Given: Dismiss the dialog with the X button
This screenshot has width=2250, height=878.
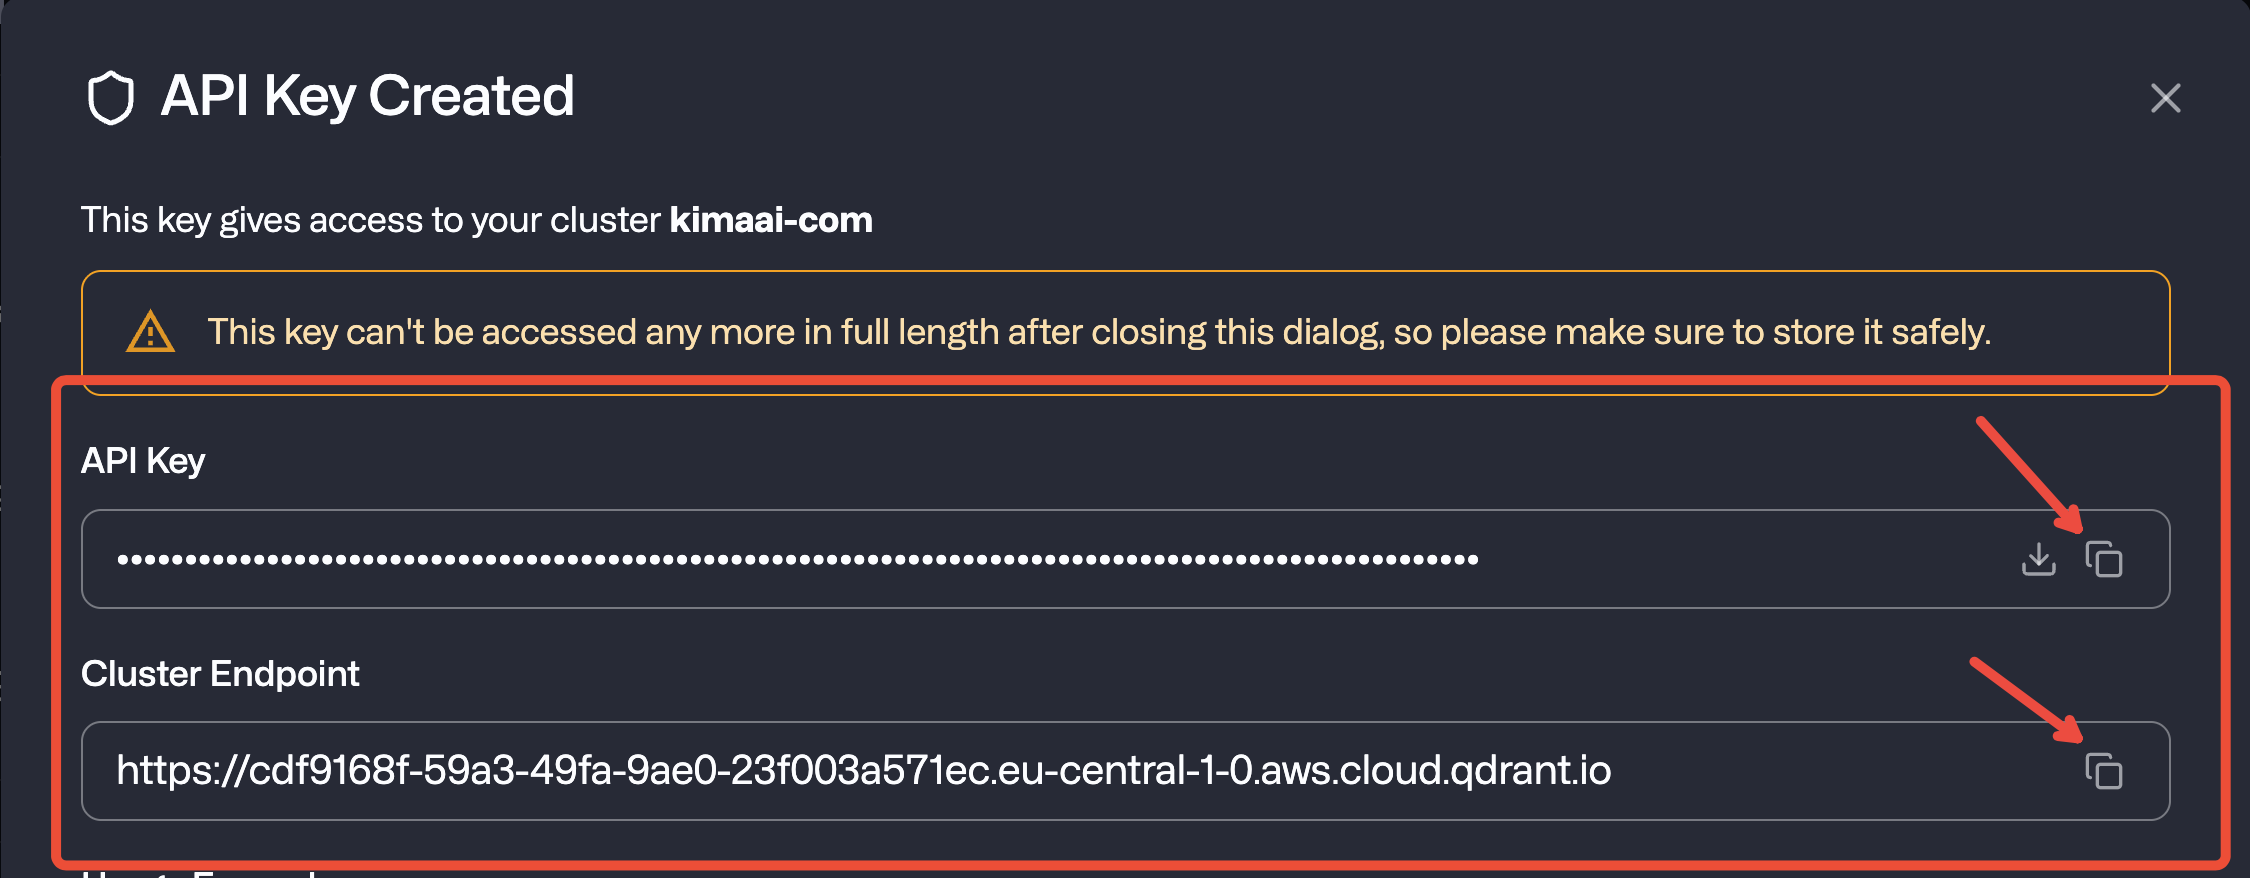Looking at the screenshot, I should click(x=2164, y=97).
